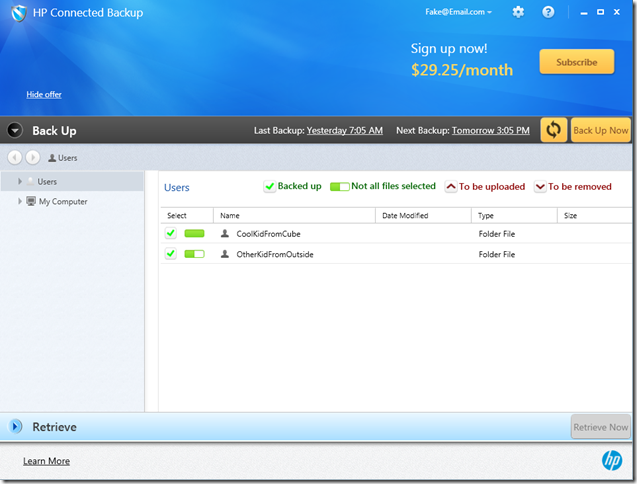Click the Select column header
Image resolution: width=637 pixels, height=484 pixels.
click(x=187, y=215)
